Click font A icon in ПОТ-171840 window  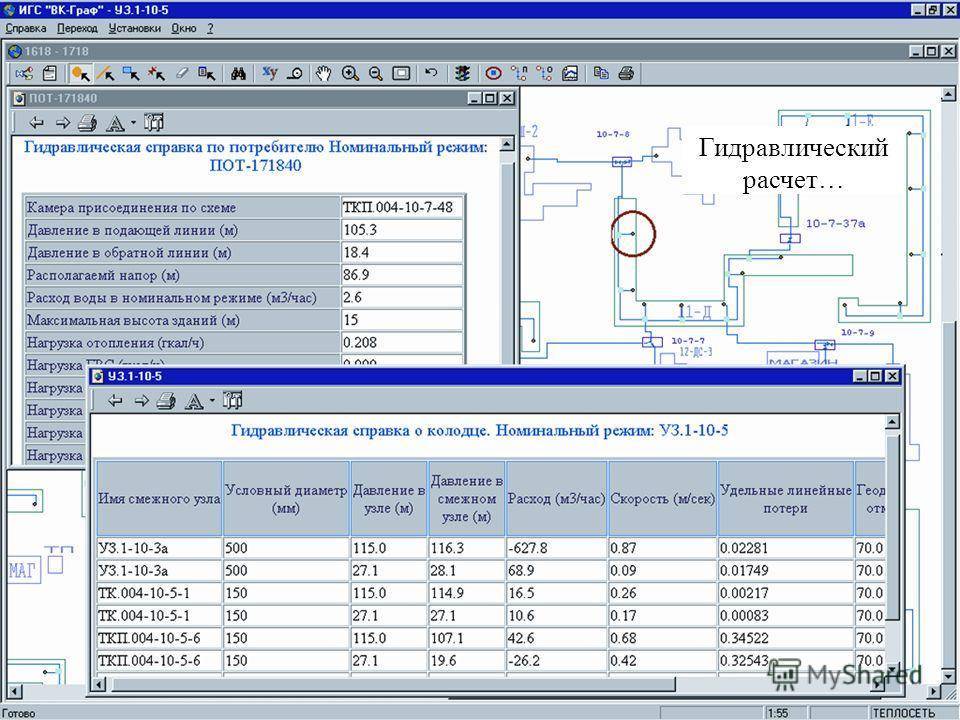[115, 124]
